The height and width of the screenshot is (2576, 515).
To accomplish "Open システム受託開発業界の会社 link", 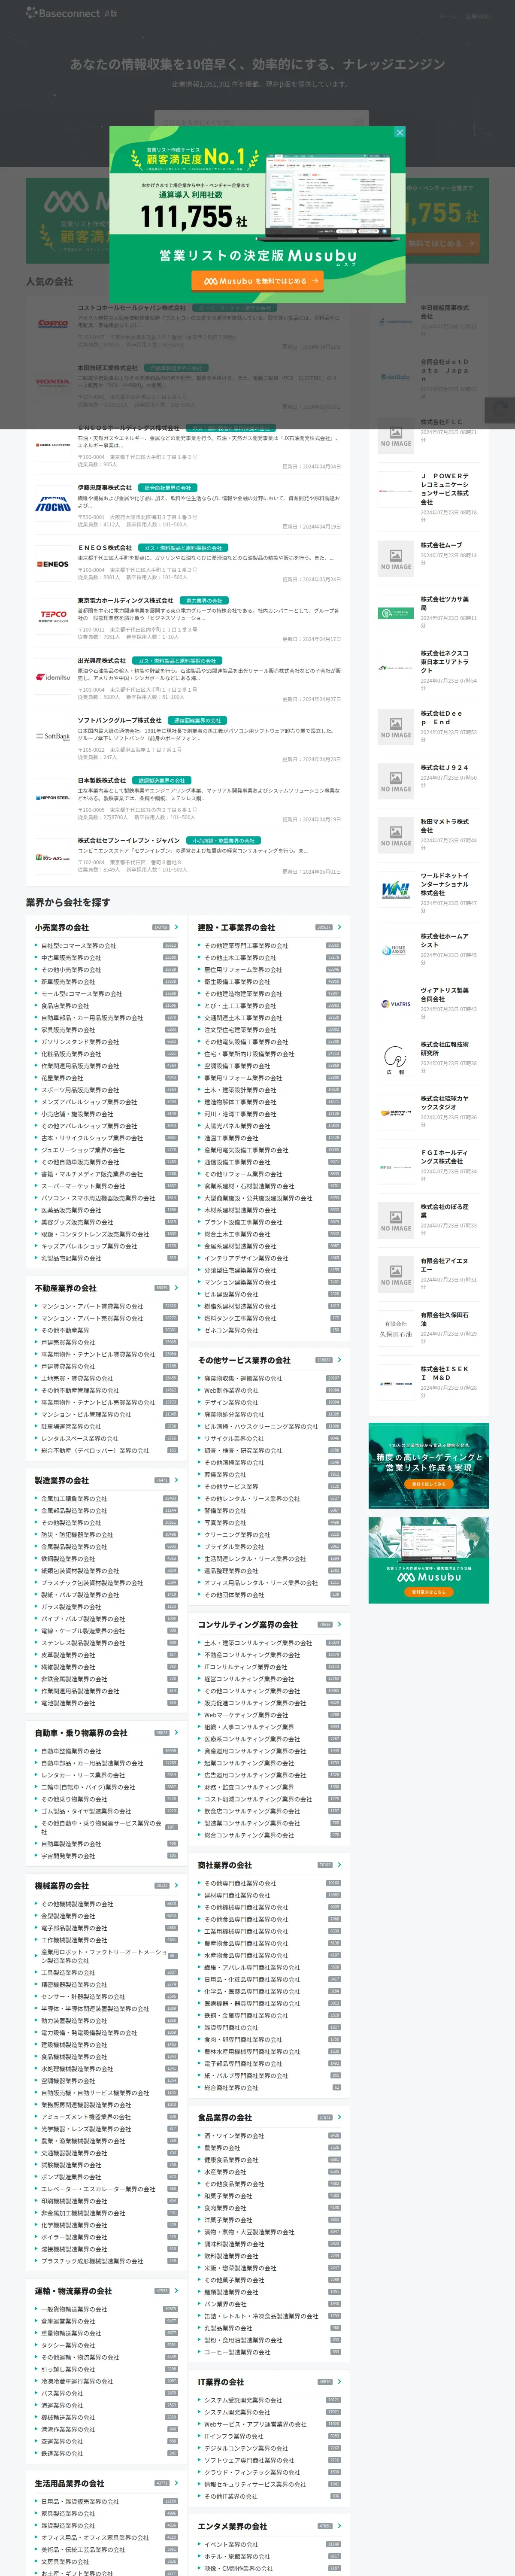I will pyautogui.click(x=243, y=2400).
